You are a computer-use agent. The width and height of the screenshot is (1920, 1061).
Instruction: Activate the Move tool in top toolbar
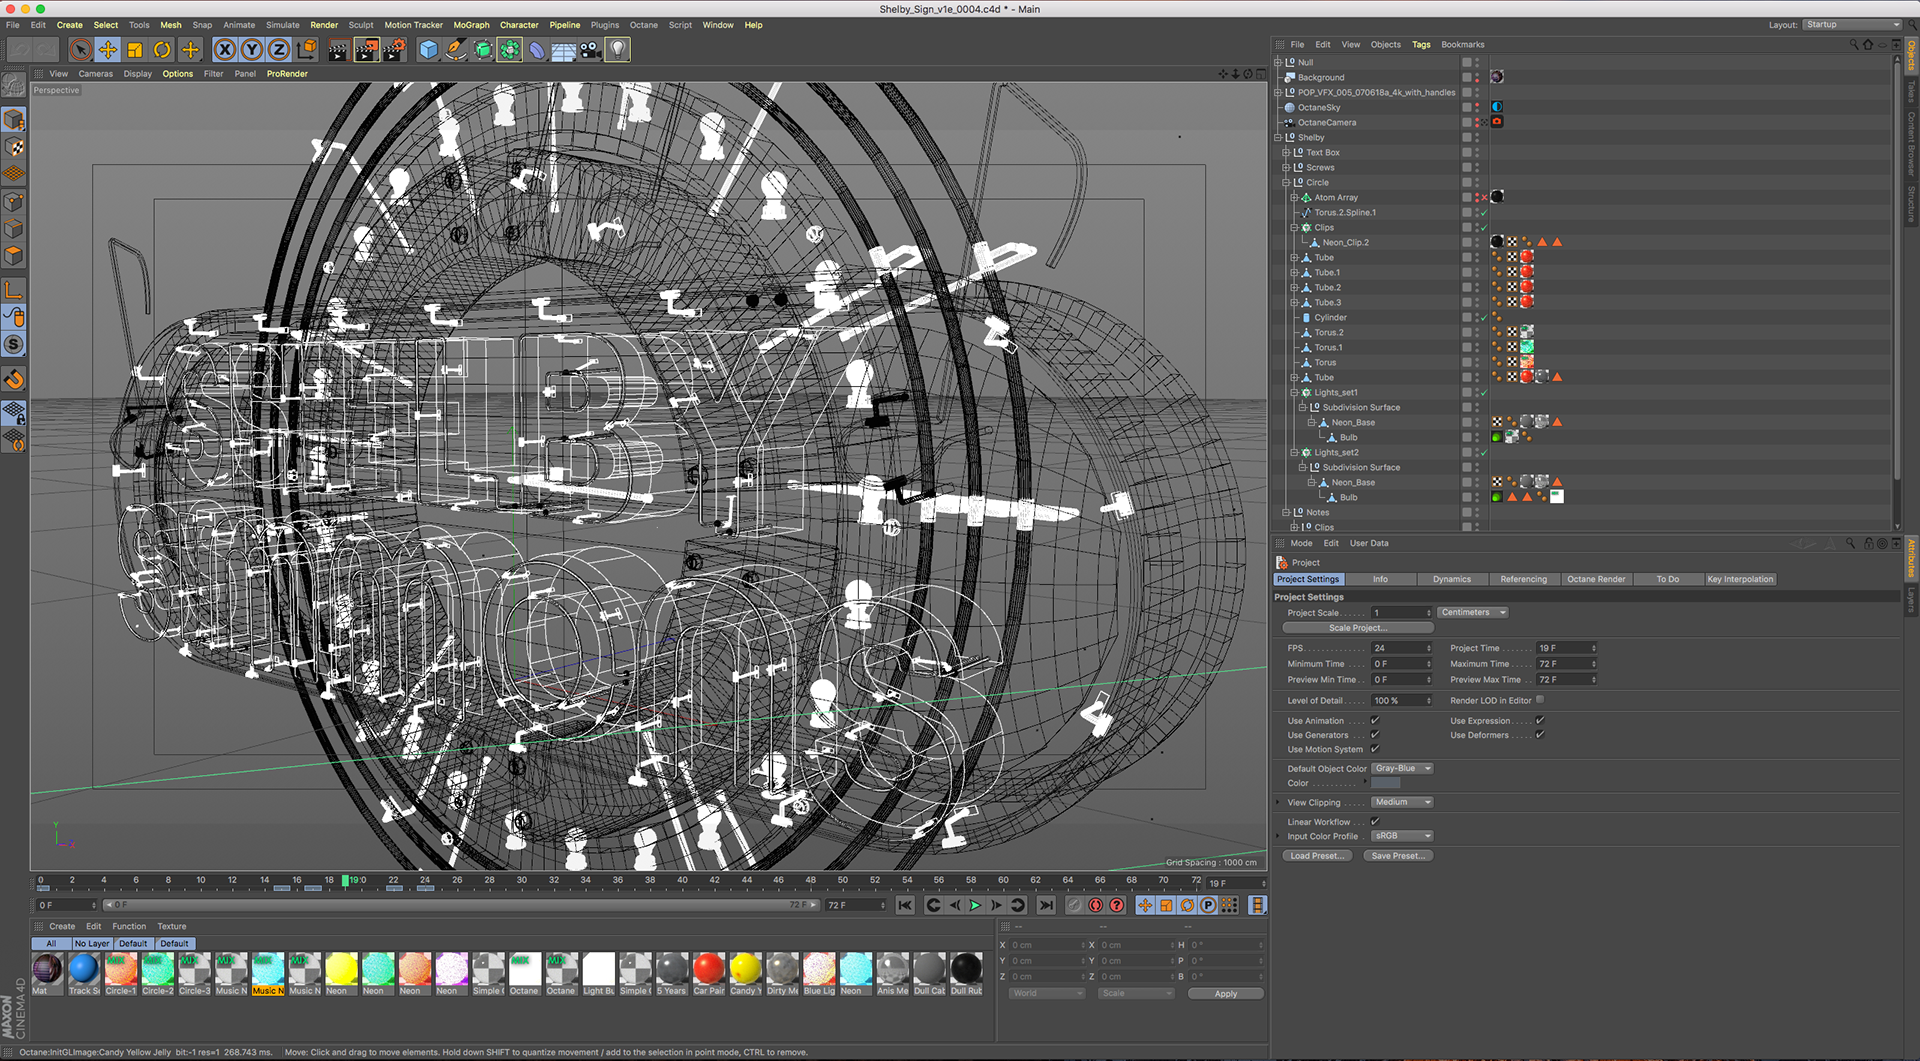[x=108, y=49]
